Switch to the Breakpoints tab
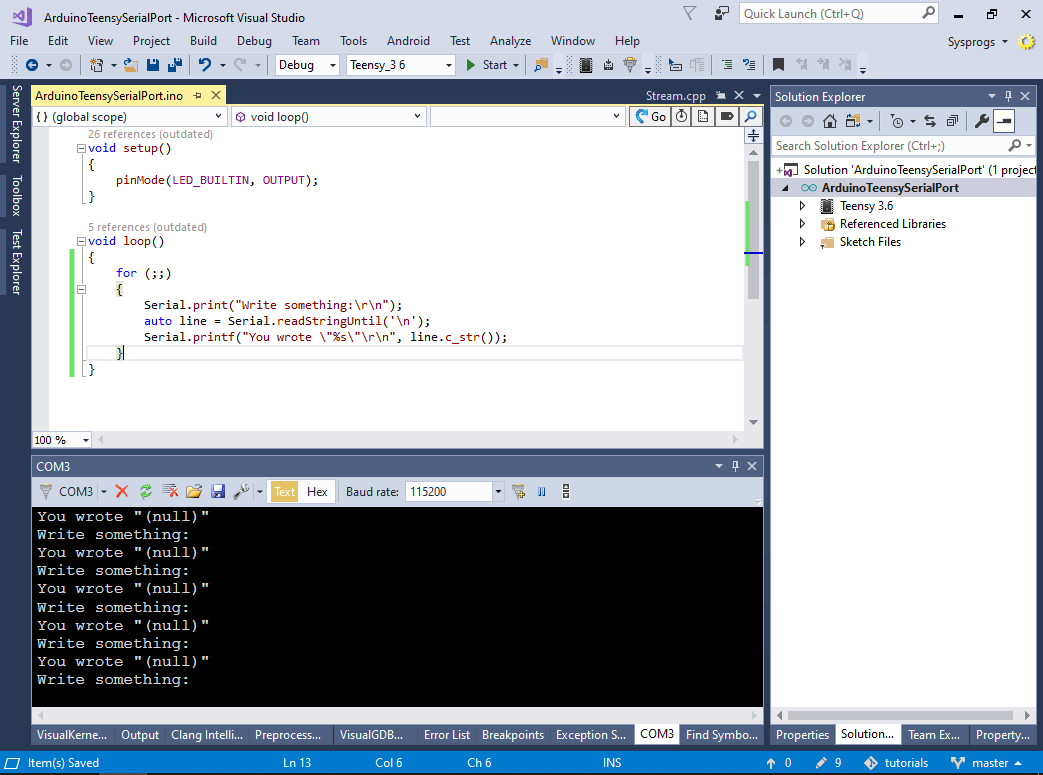 coord(513,734)
